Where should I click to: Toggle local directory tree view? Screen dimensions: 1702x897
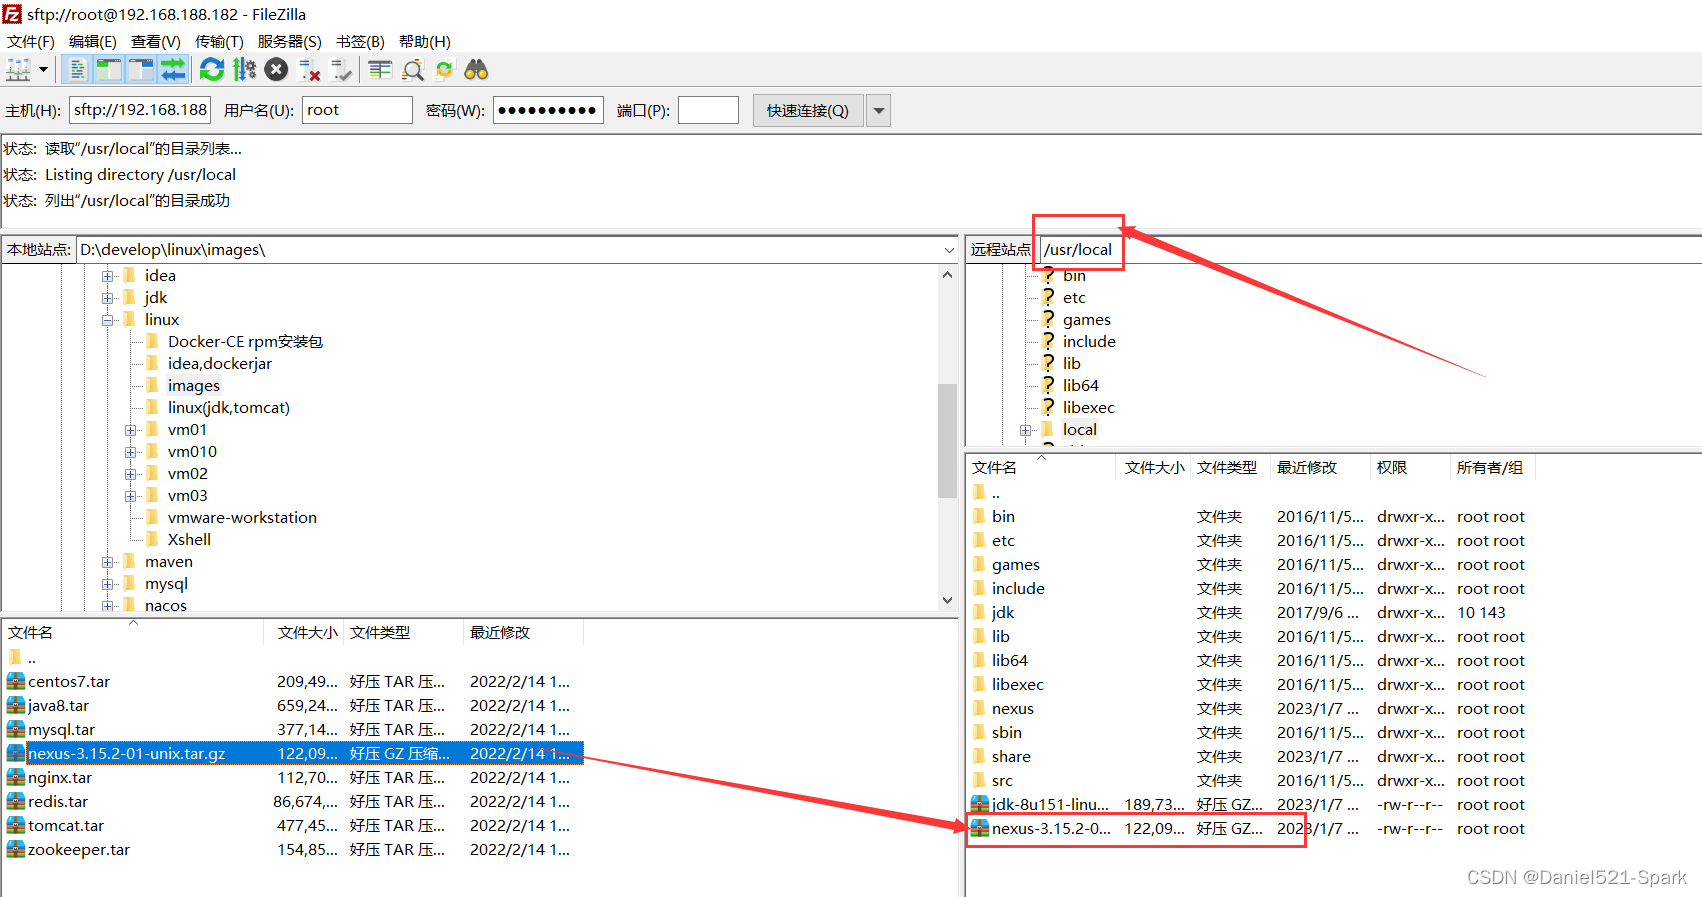point(108,70)
